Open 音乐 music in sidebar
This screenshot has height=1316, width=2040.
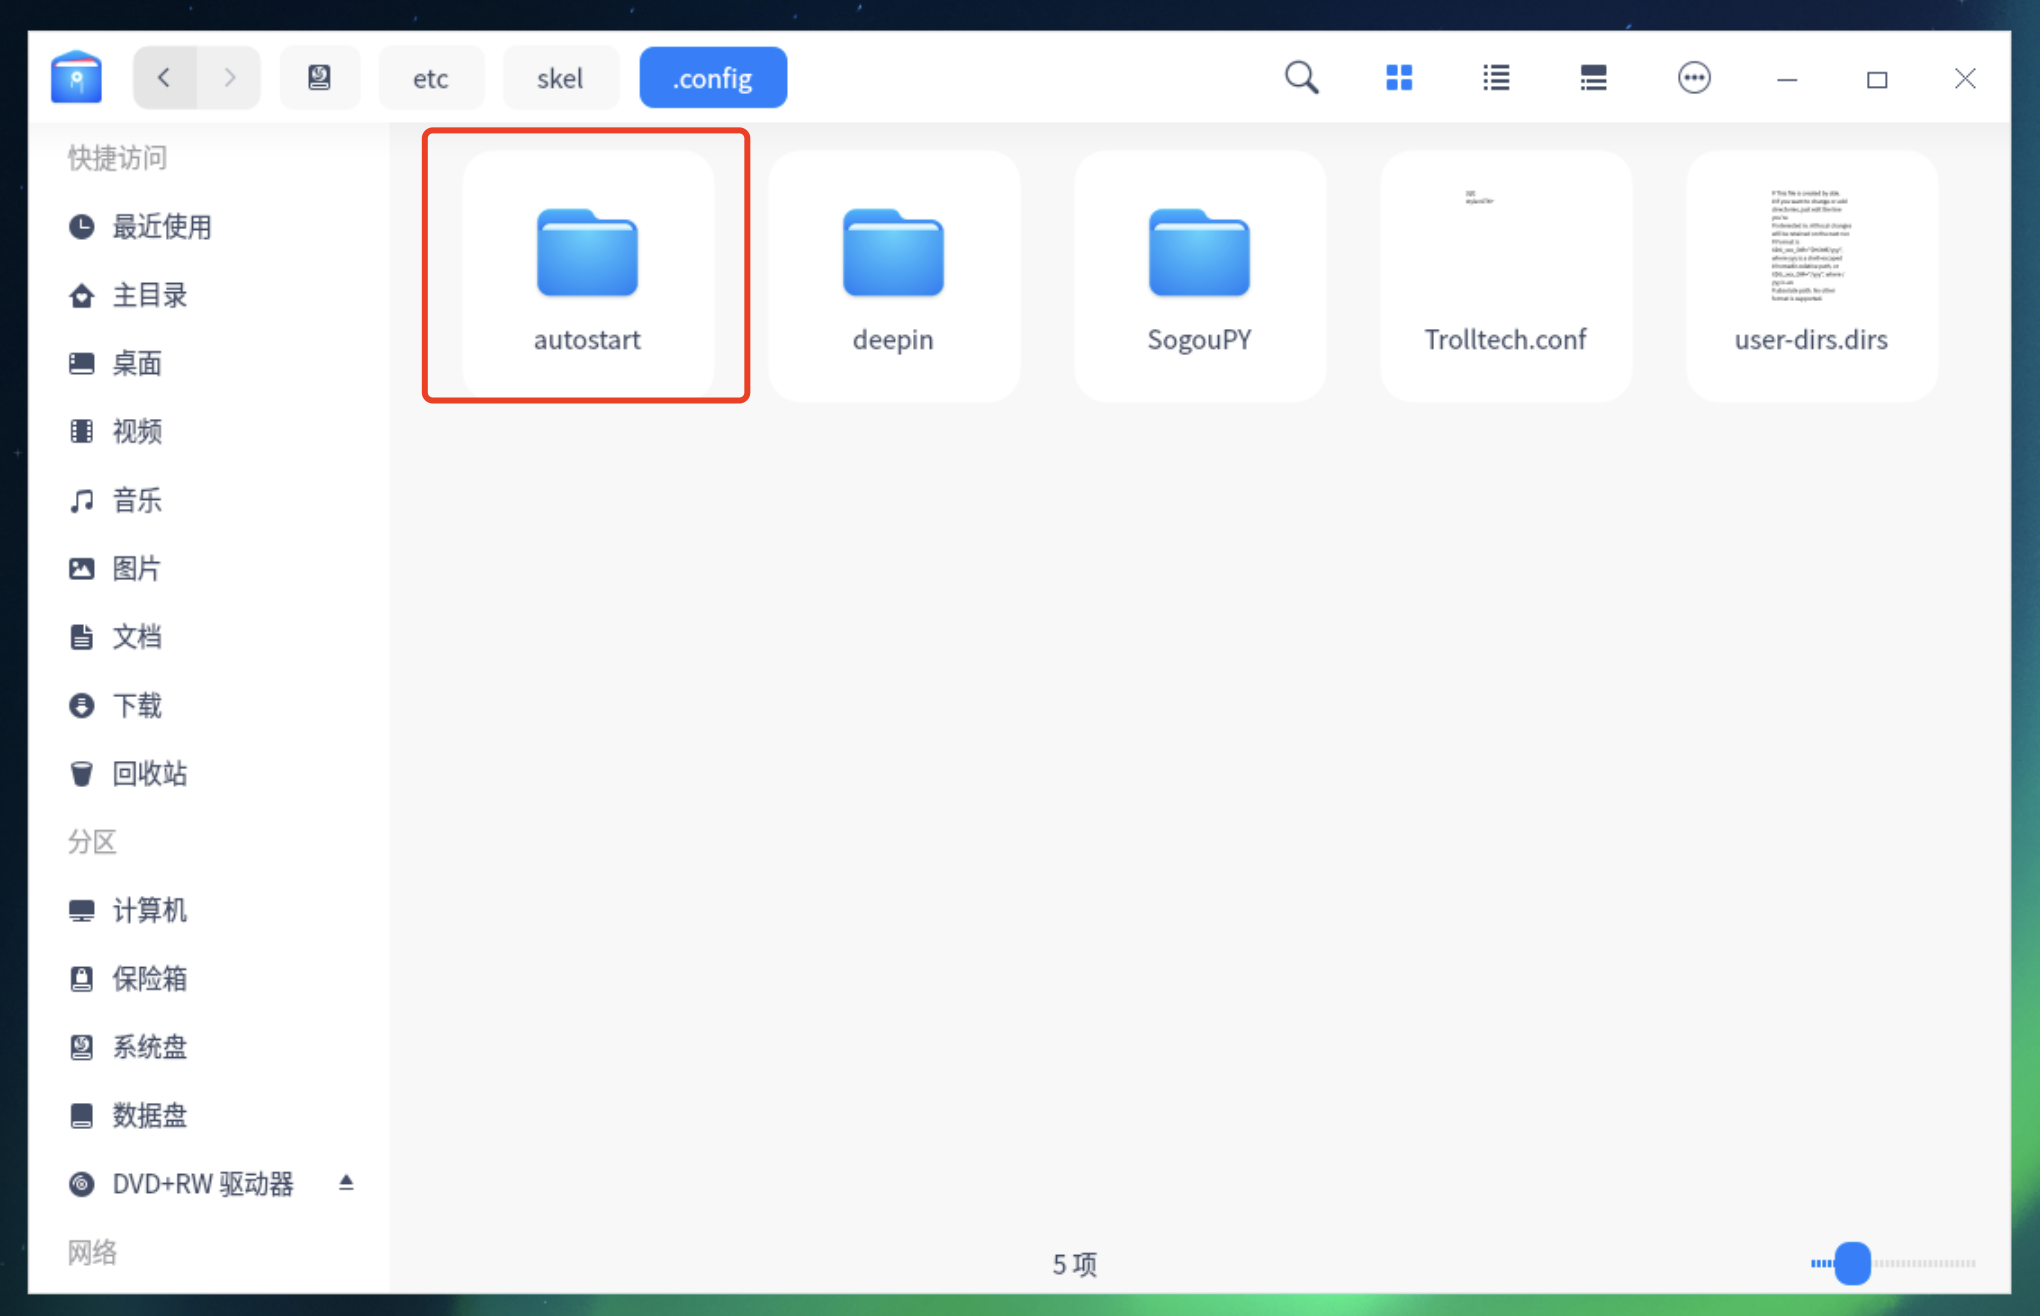210,500
